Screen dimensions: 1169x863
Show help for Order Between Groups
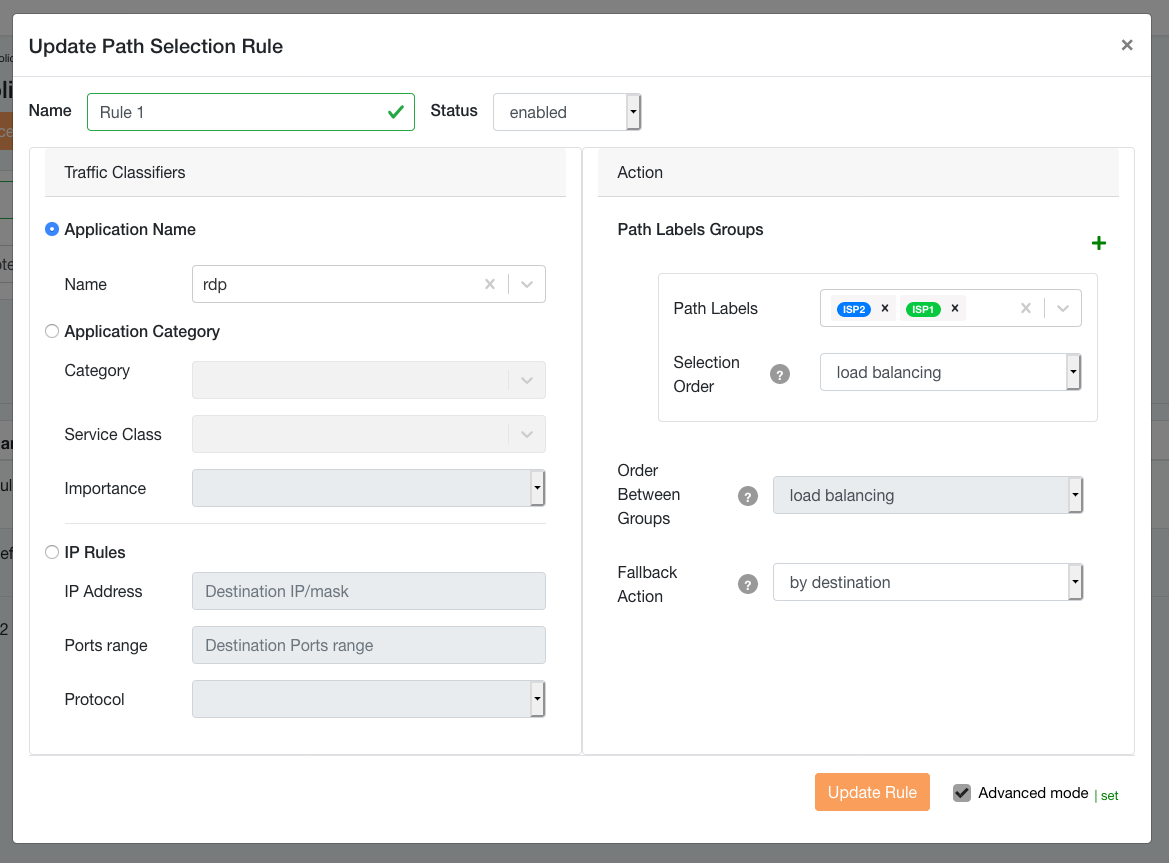click(x=747, y=496)
